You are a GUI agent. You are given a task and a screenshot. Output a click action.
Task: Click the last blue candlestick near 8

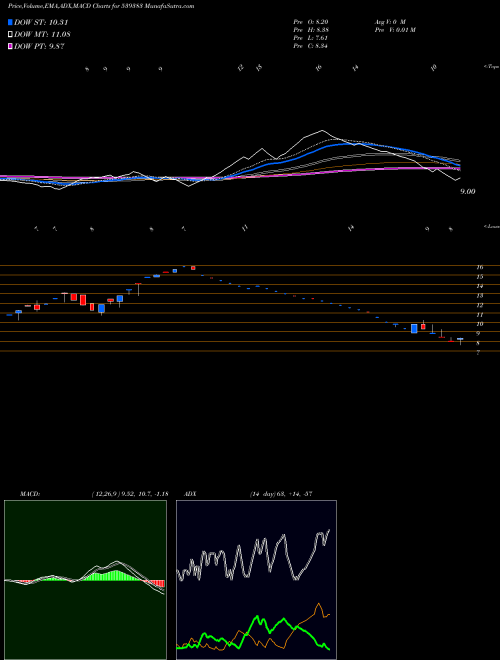460,339
